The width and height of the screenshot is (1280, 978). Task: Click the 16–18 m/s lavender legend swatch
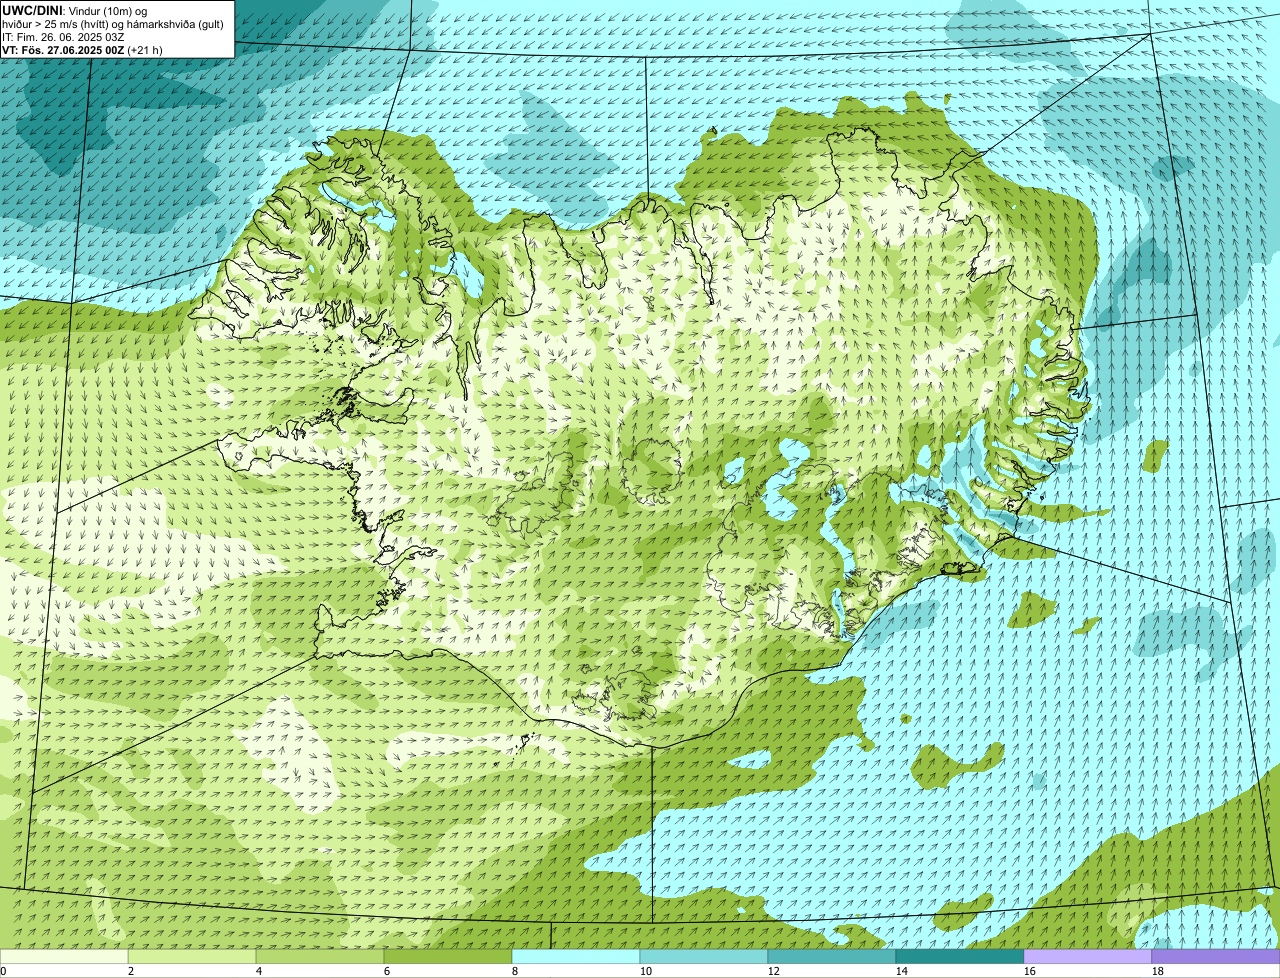pyautogui.click(x=1088, y=956)
